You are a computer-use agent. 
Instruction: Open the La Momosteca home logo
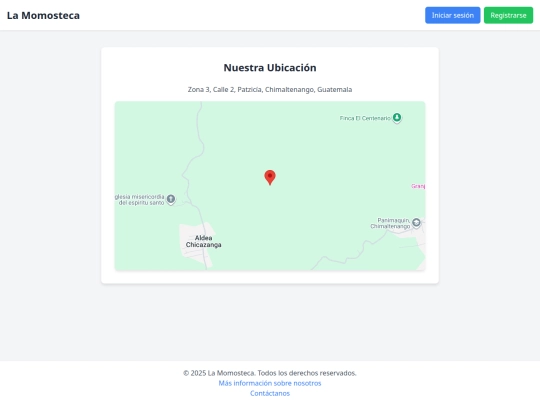pos(43,15)
